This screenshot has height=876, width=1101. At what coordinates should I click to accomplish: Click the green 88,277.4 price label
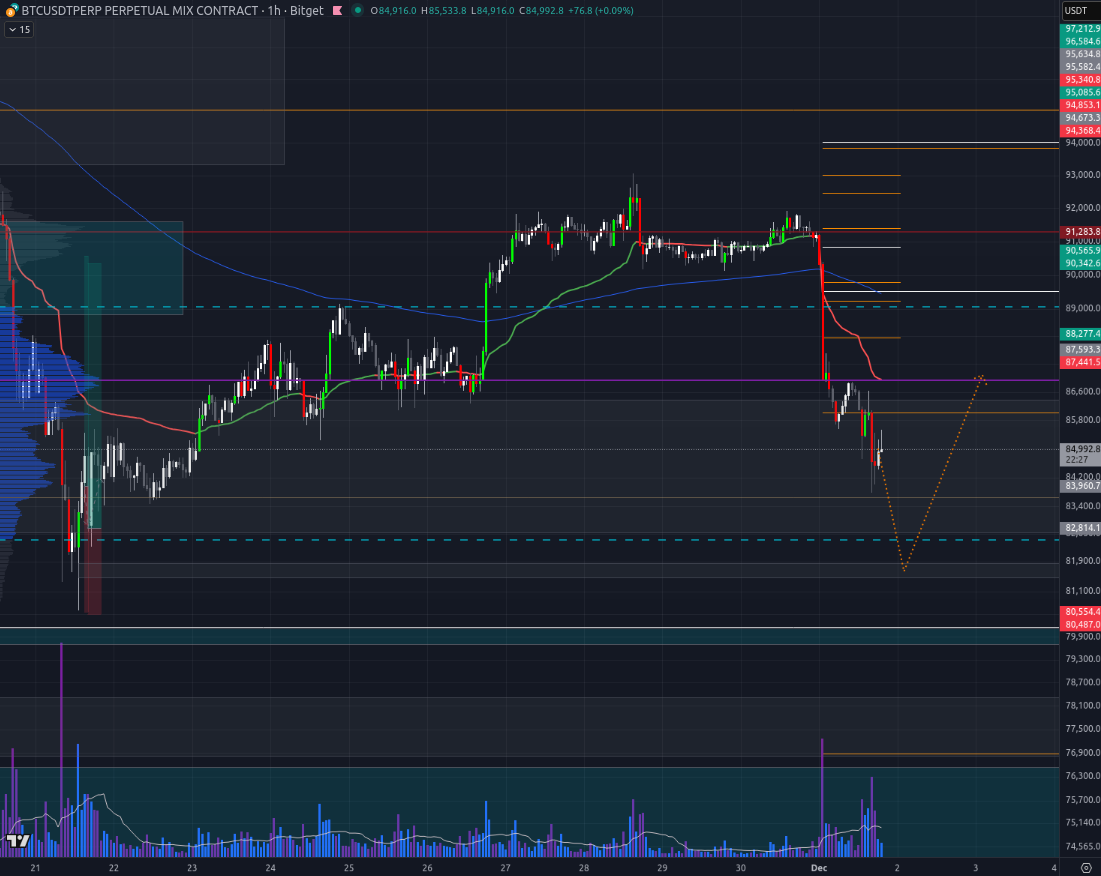click(x=1082, y=333)
